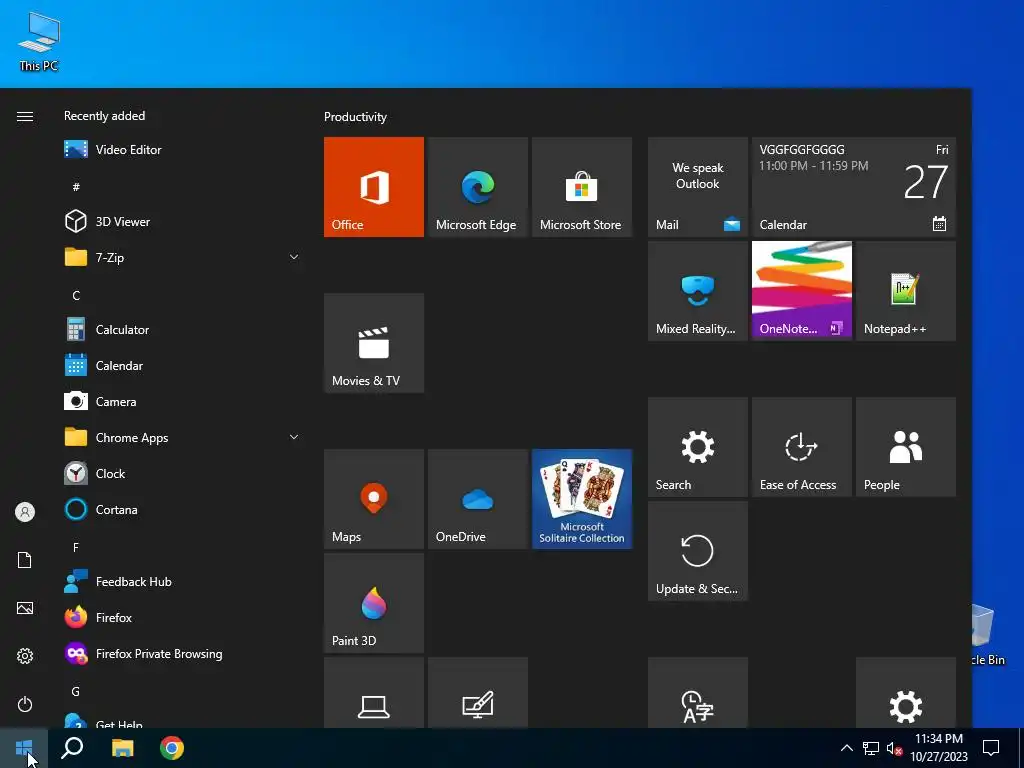The height and width of the screenshot is (768, 1024).
Task: Open the OneNote tile
Action: coord(801,291)
